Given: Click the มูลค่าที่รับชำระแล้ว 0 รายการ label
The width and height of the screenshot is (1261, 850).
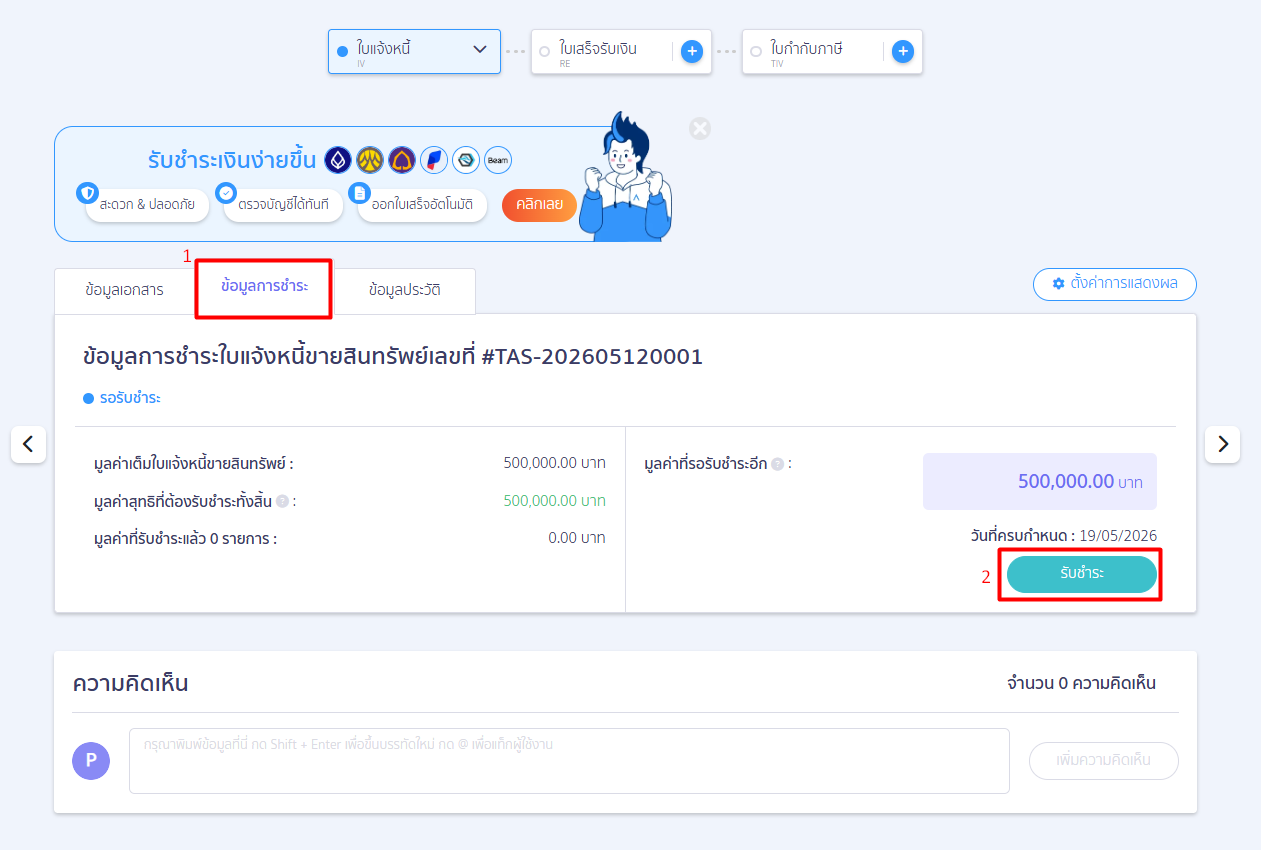Looking at the screenshot, I should (x=185, y=539).
